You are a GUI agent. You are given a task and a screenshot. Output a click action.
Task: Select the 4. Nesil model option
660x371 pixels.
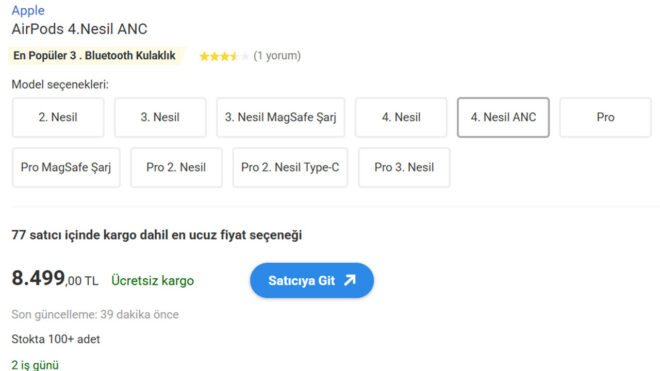[401, 117]
